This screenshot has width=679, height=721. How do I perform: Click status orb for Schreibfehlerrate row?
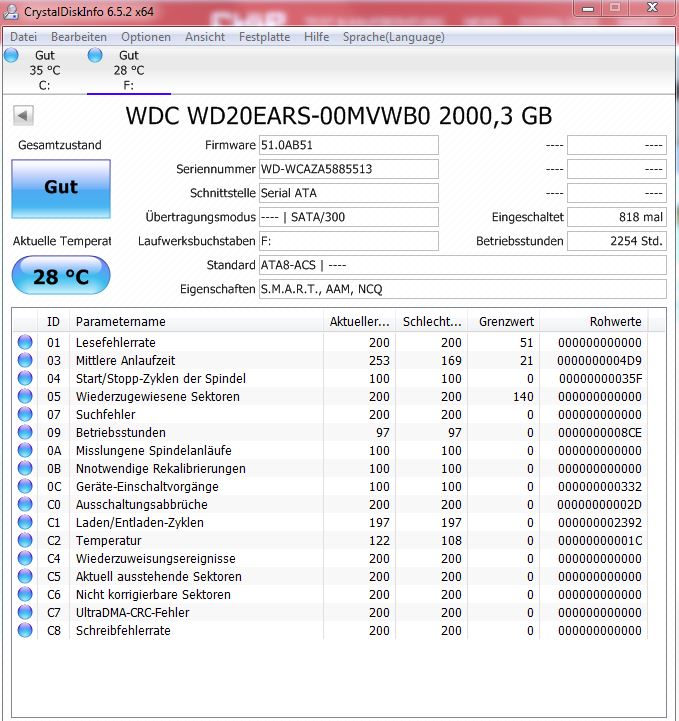coord(25,630)
